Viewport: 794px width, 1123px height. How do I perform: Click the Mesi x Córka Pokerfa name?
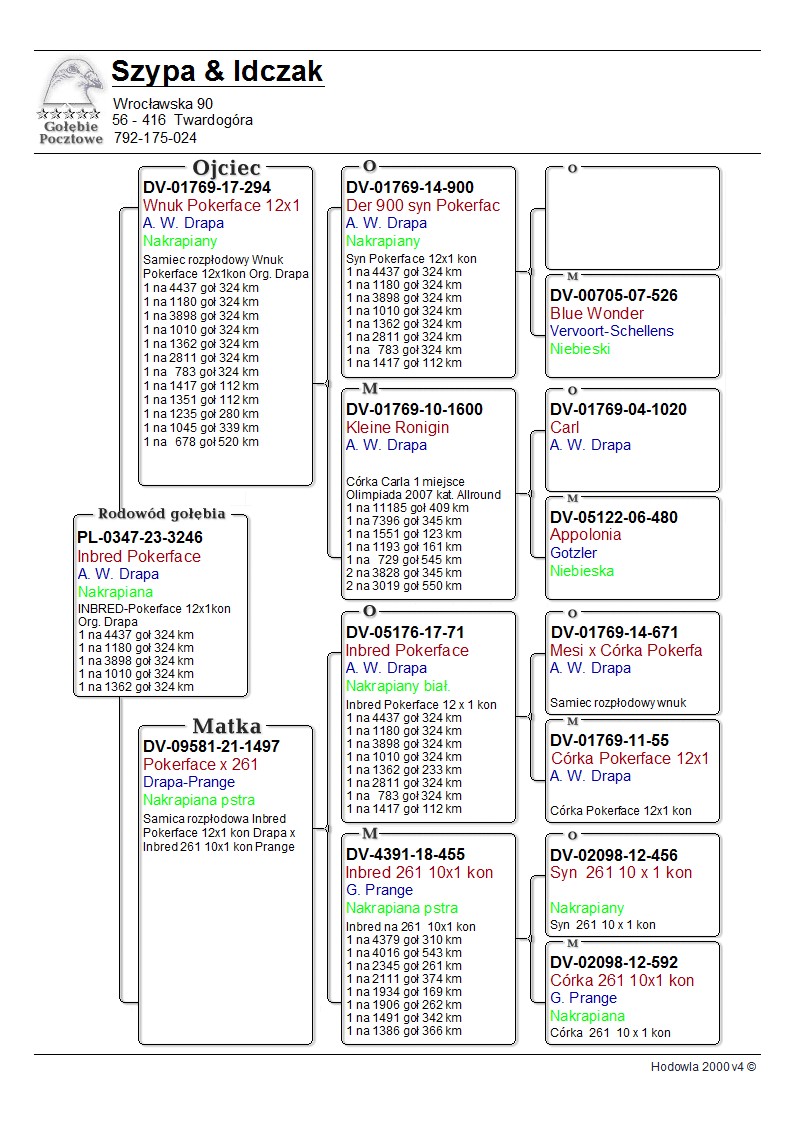[x=626, y=650]
